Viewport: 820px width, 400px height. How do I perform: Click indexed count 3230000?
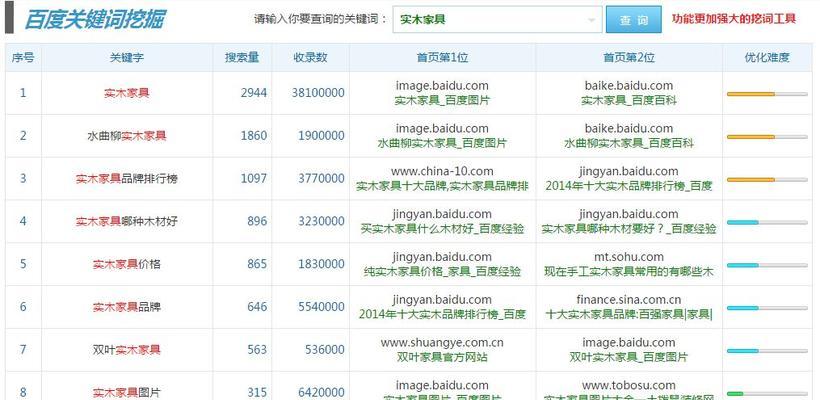321,221
